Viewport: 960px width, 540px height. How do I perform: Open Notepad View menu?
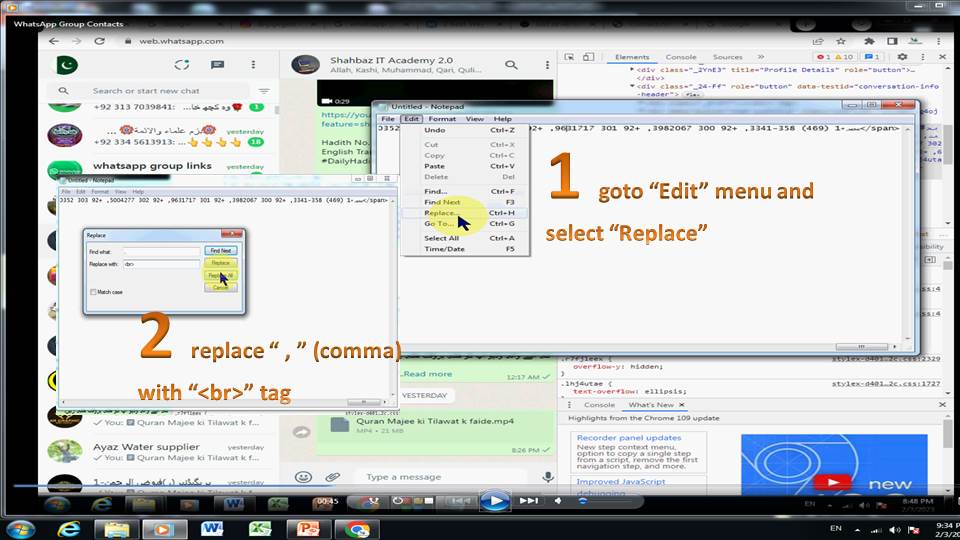pos(474,119)
